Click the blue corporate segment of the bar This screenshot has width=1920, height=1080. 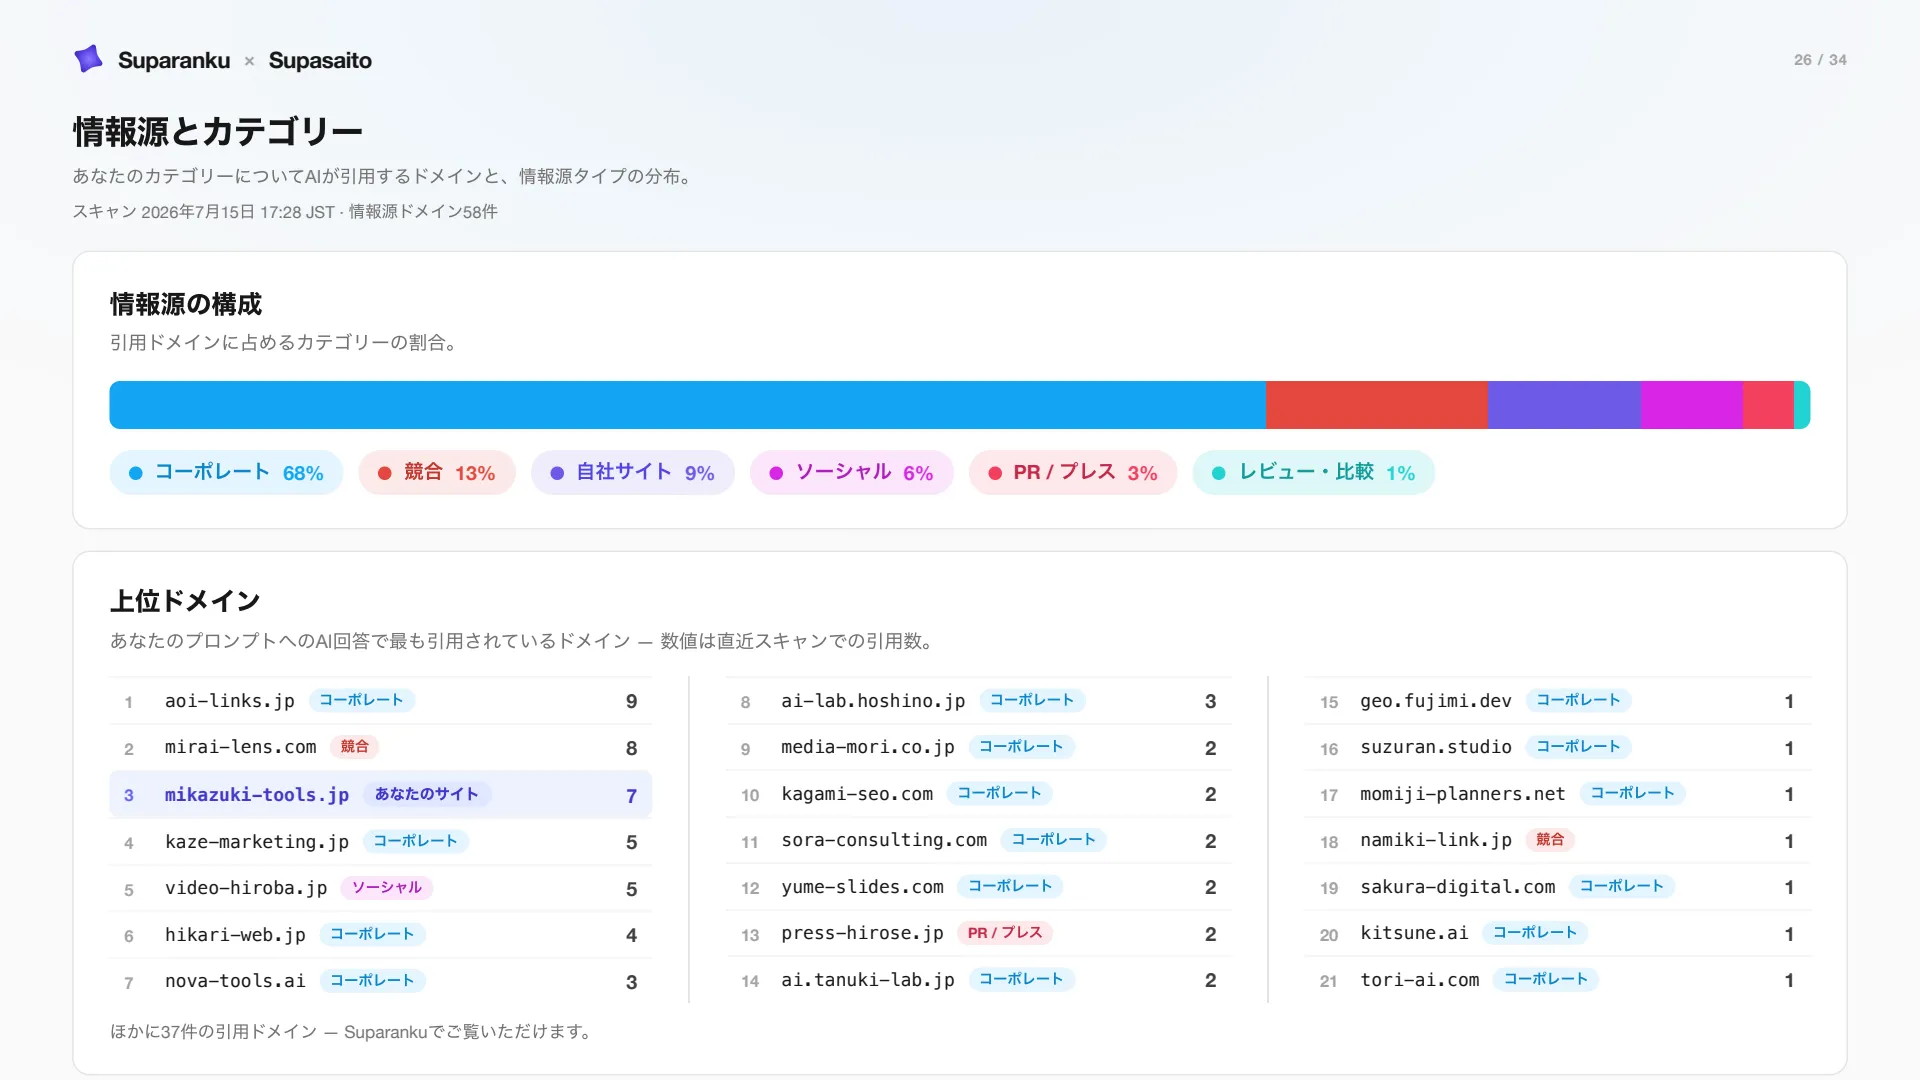pos(687,405)
